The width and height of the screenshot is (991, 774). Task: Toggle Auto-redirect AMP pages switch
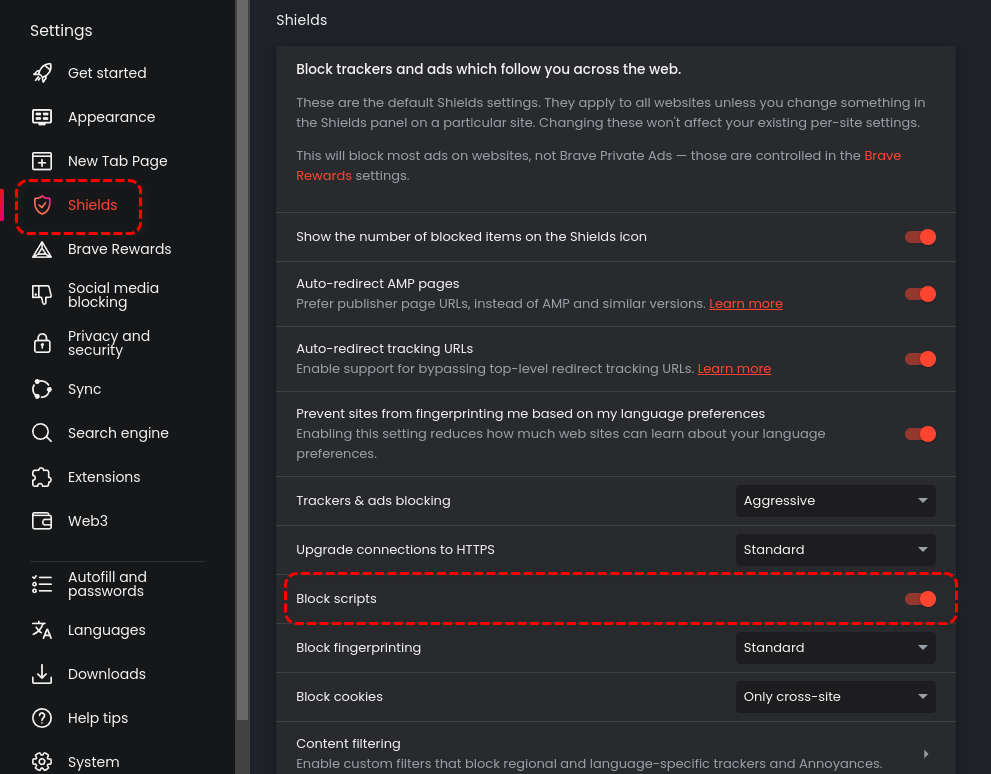tap(920, 294)
